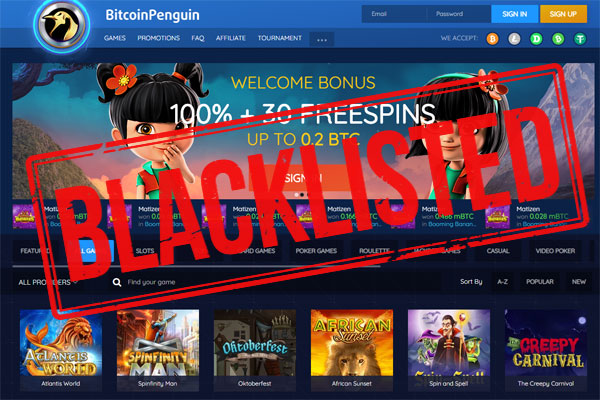Switch to the Poker Games tab
The height and width of the screenshot is (400, 600).
[316, 251]
